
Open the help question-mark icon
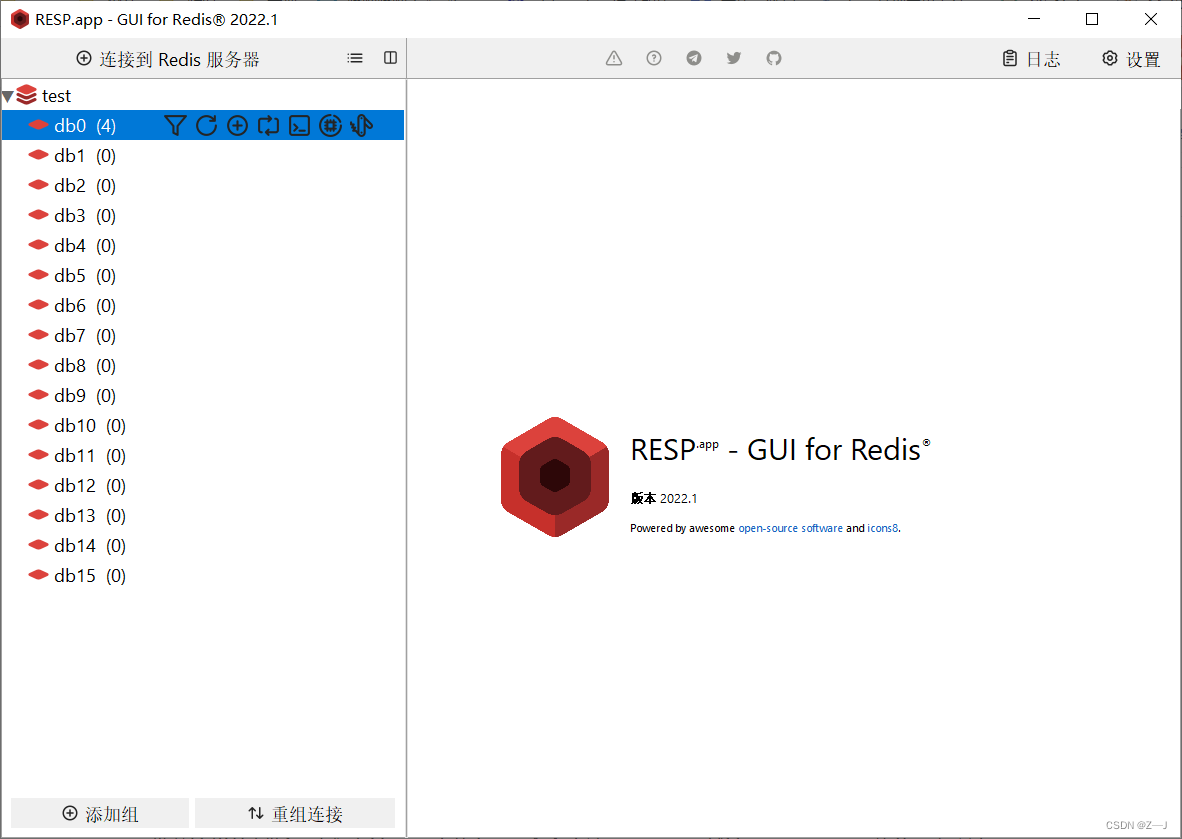pyautogui.click(x=653, y=58)
